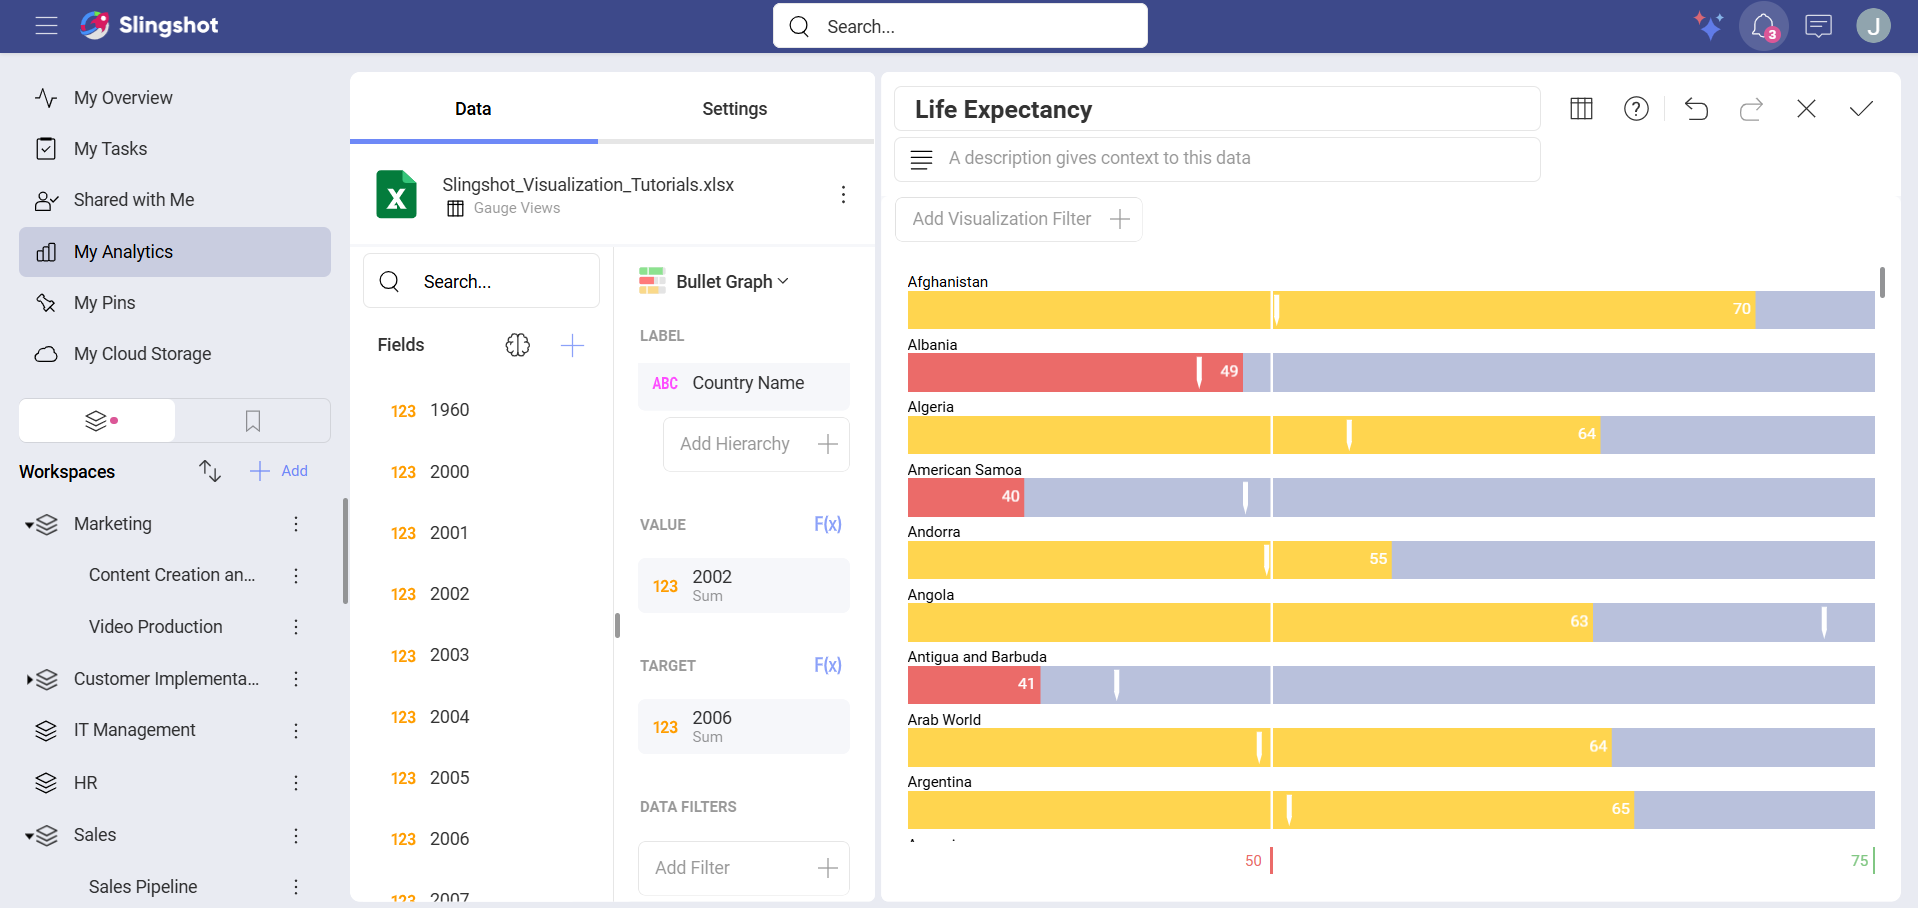Confirm changes with checkmark icon

[1861, 108]
